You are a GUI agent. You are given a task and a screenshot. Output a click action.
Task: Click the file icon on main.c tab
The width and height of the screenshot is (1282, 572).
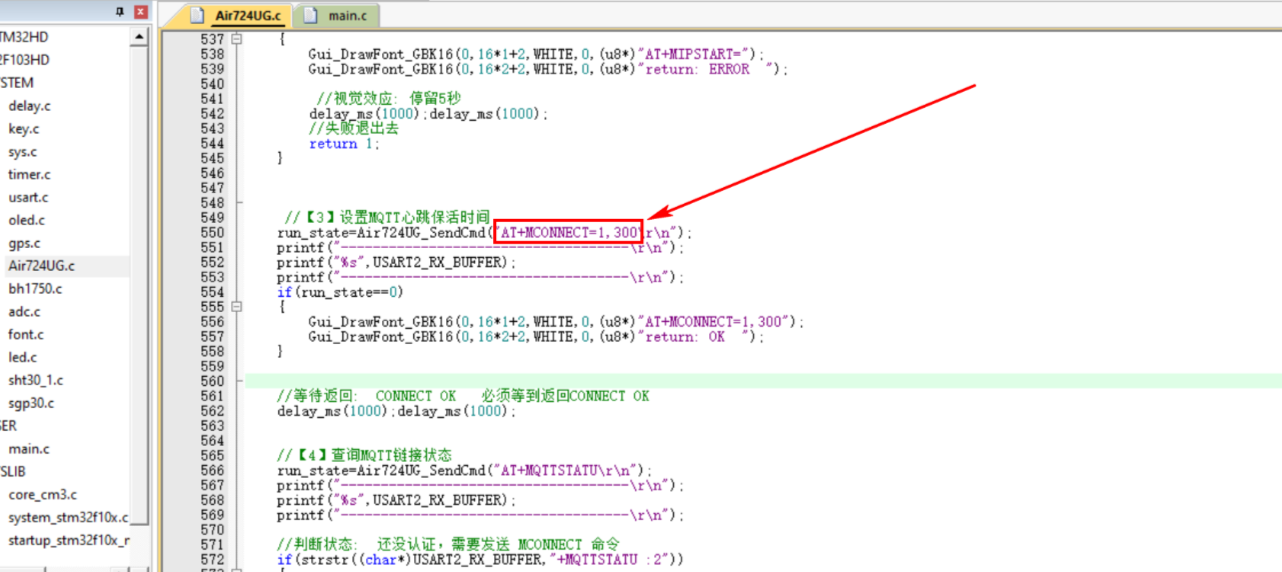311,15
